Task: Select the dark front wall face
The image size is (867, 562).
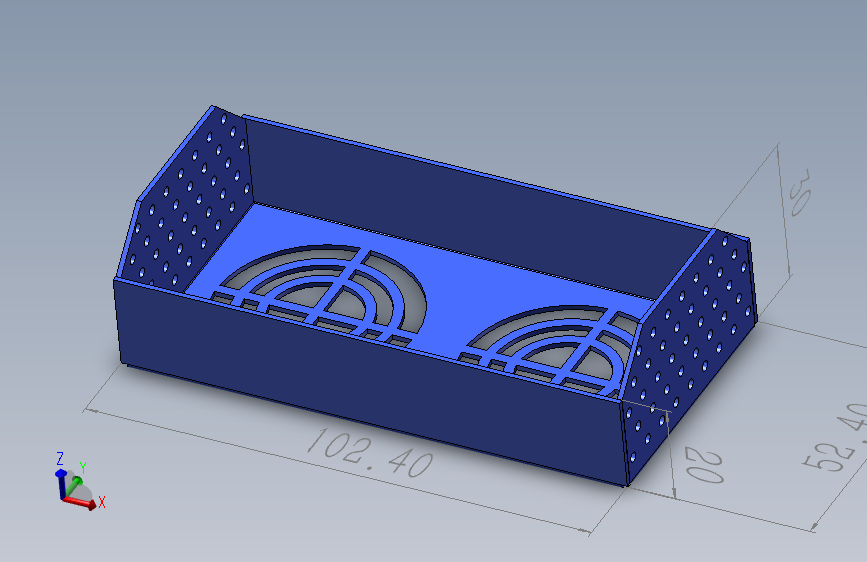Action: coord(370,382)
